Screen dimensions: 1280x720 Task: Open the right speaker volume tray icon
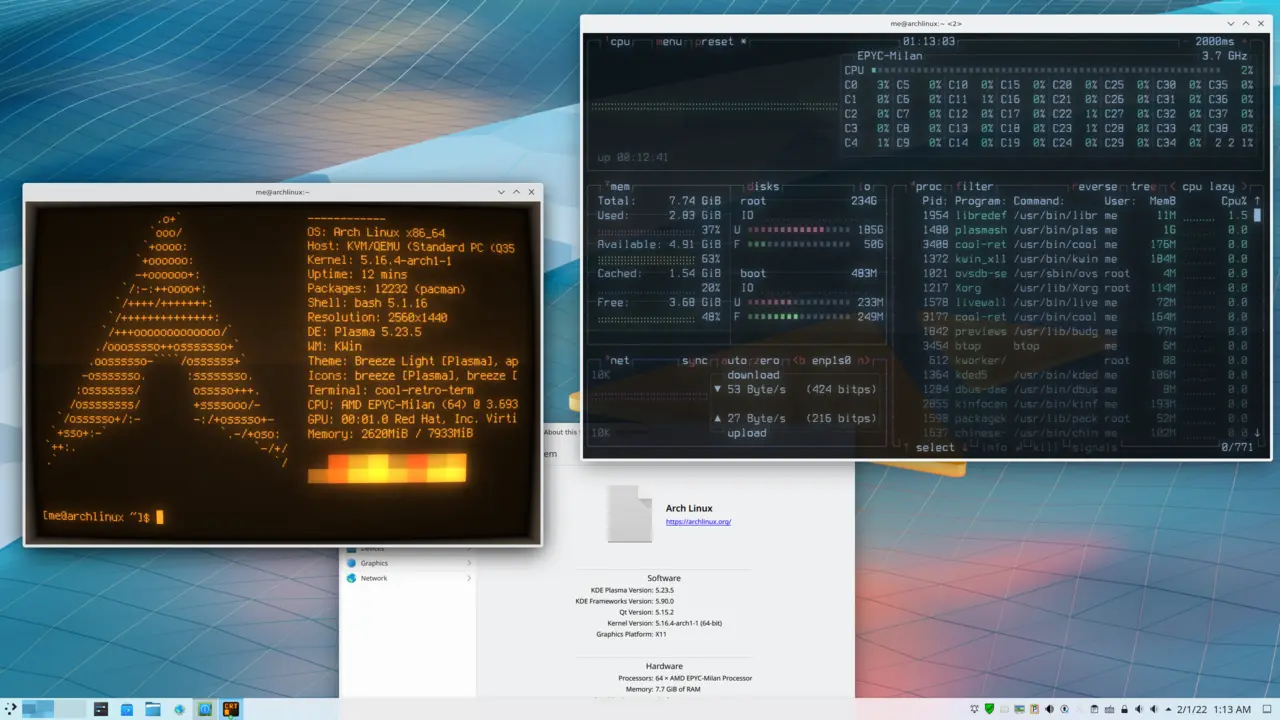pos(1154,709)
